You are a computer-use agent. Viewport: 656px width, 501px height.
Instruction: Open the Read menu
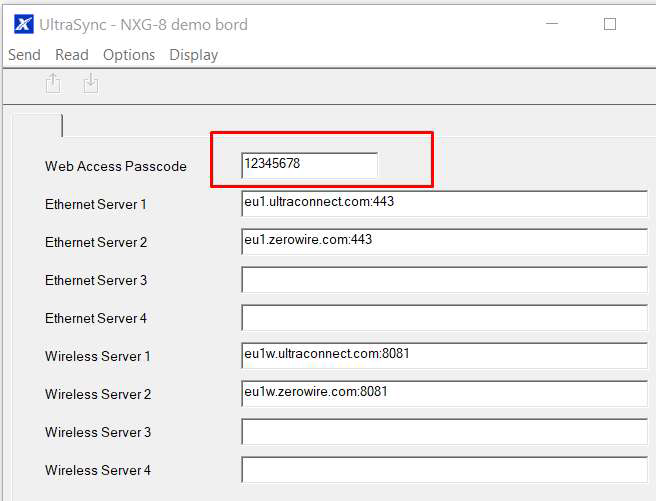72,55
